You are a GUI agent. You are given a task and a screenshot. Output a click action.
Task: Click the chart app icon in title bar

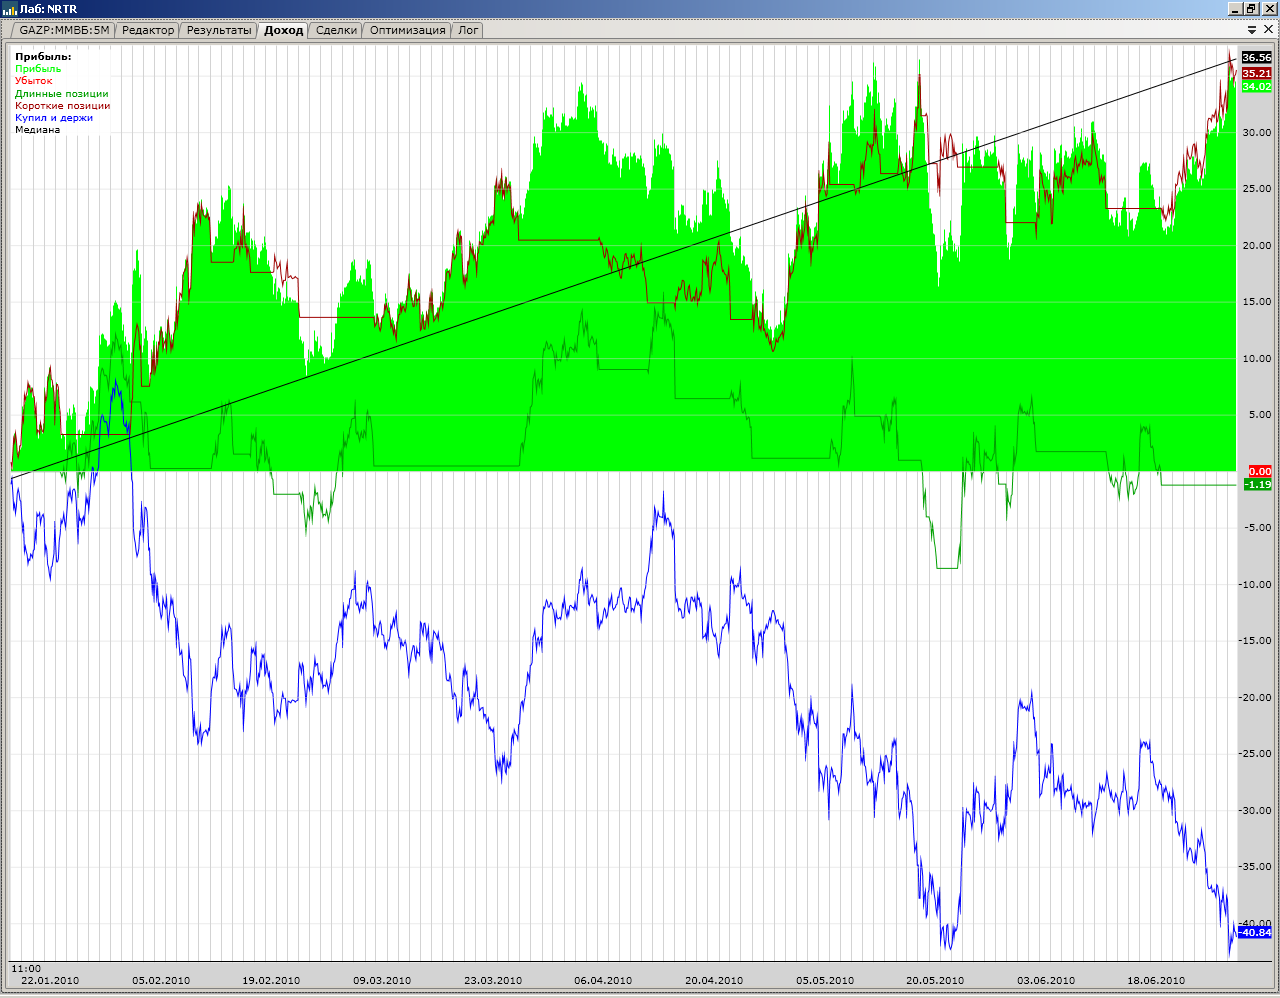point(10,9)
